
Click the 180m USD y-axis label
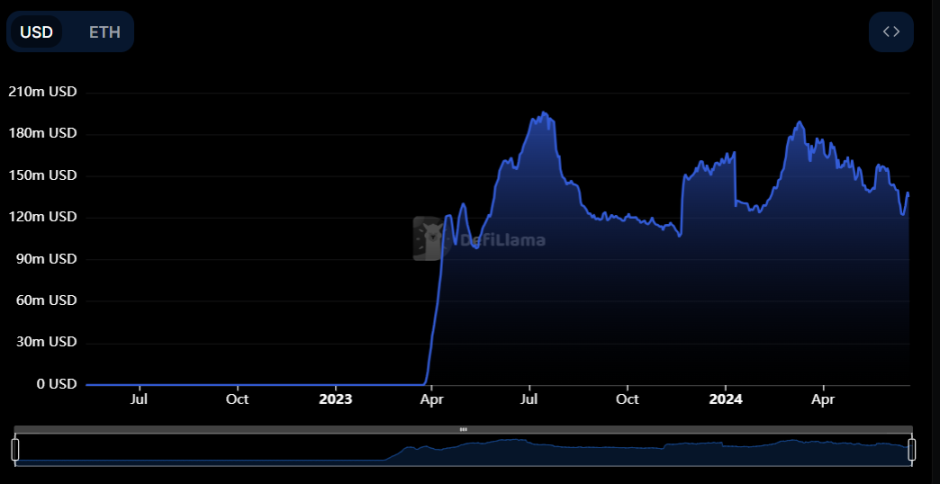pyautogui.click(x=42, y=133)
